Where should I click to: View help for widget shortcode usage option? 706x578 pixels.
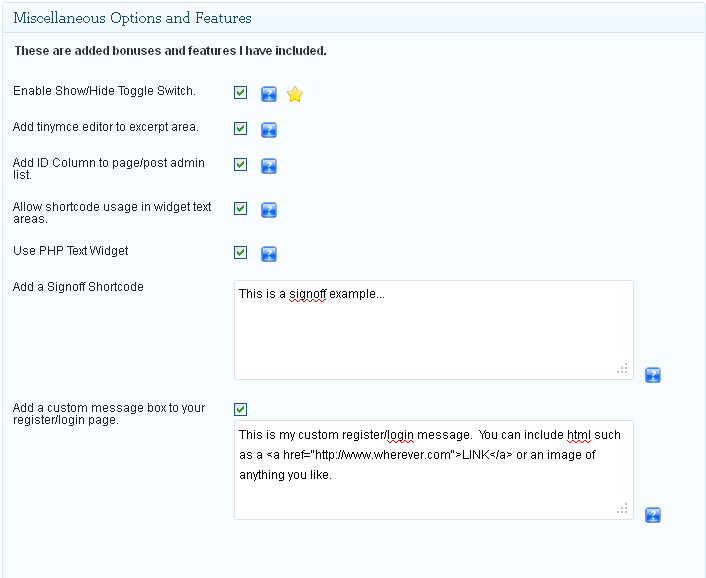click(268, 210)
